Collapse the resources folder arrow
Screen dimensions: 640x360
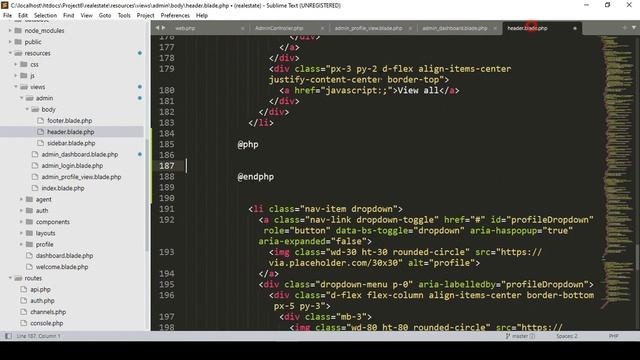(10, 53)
